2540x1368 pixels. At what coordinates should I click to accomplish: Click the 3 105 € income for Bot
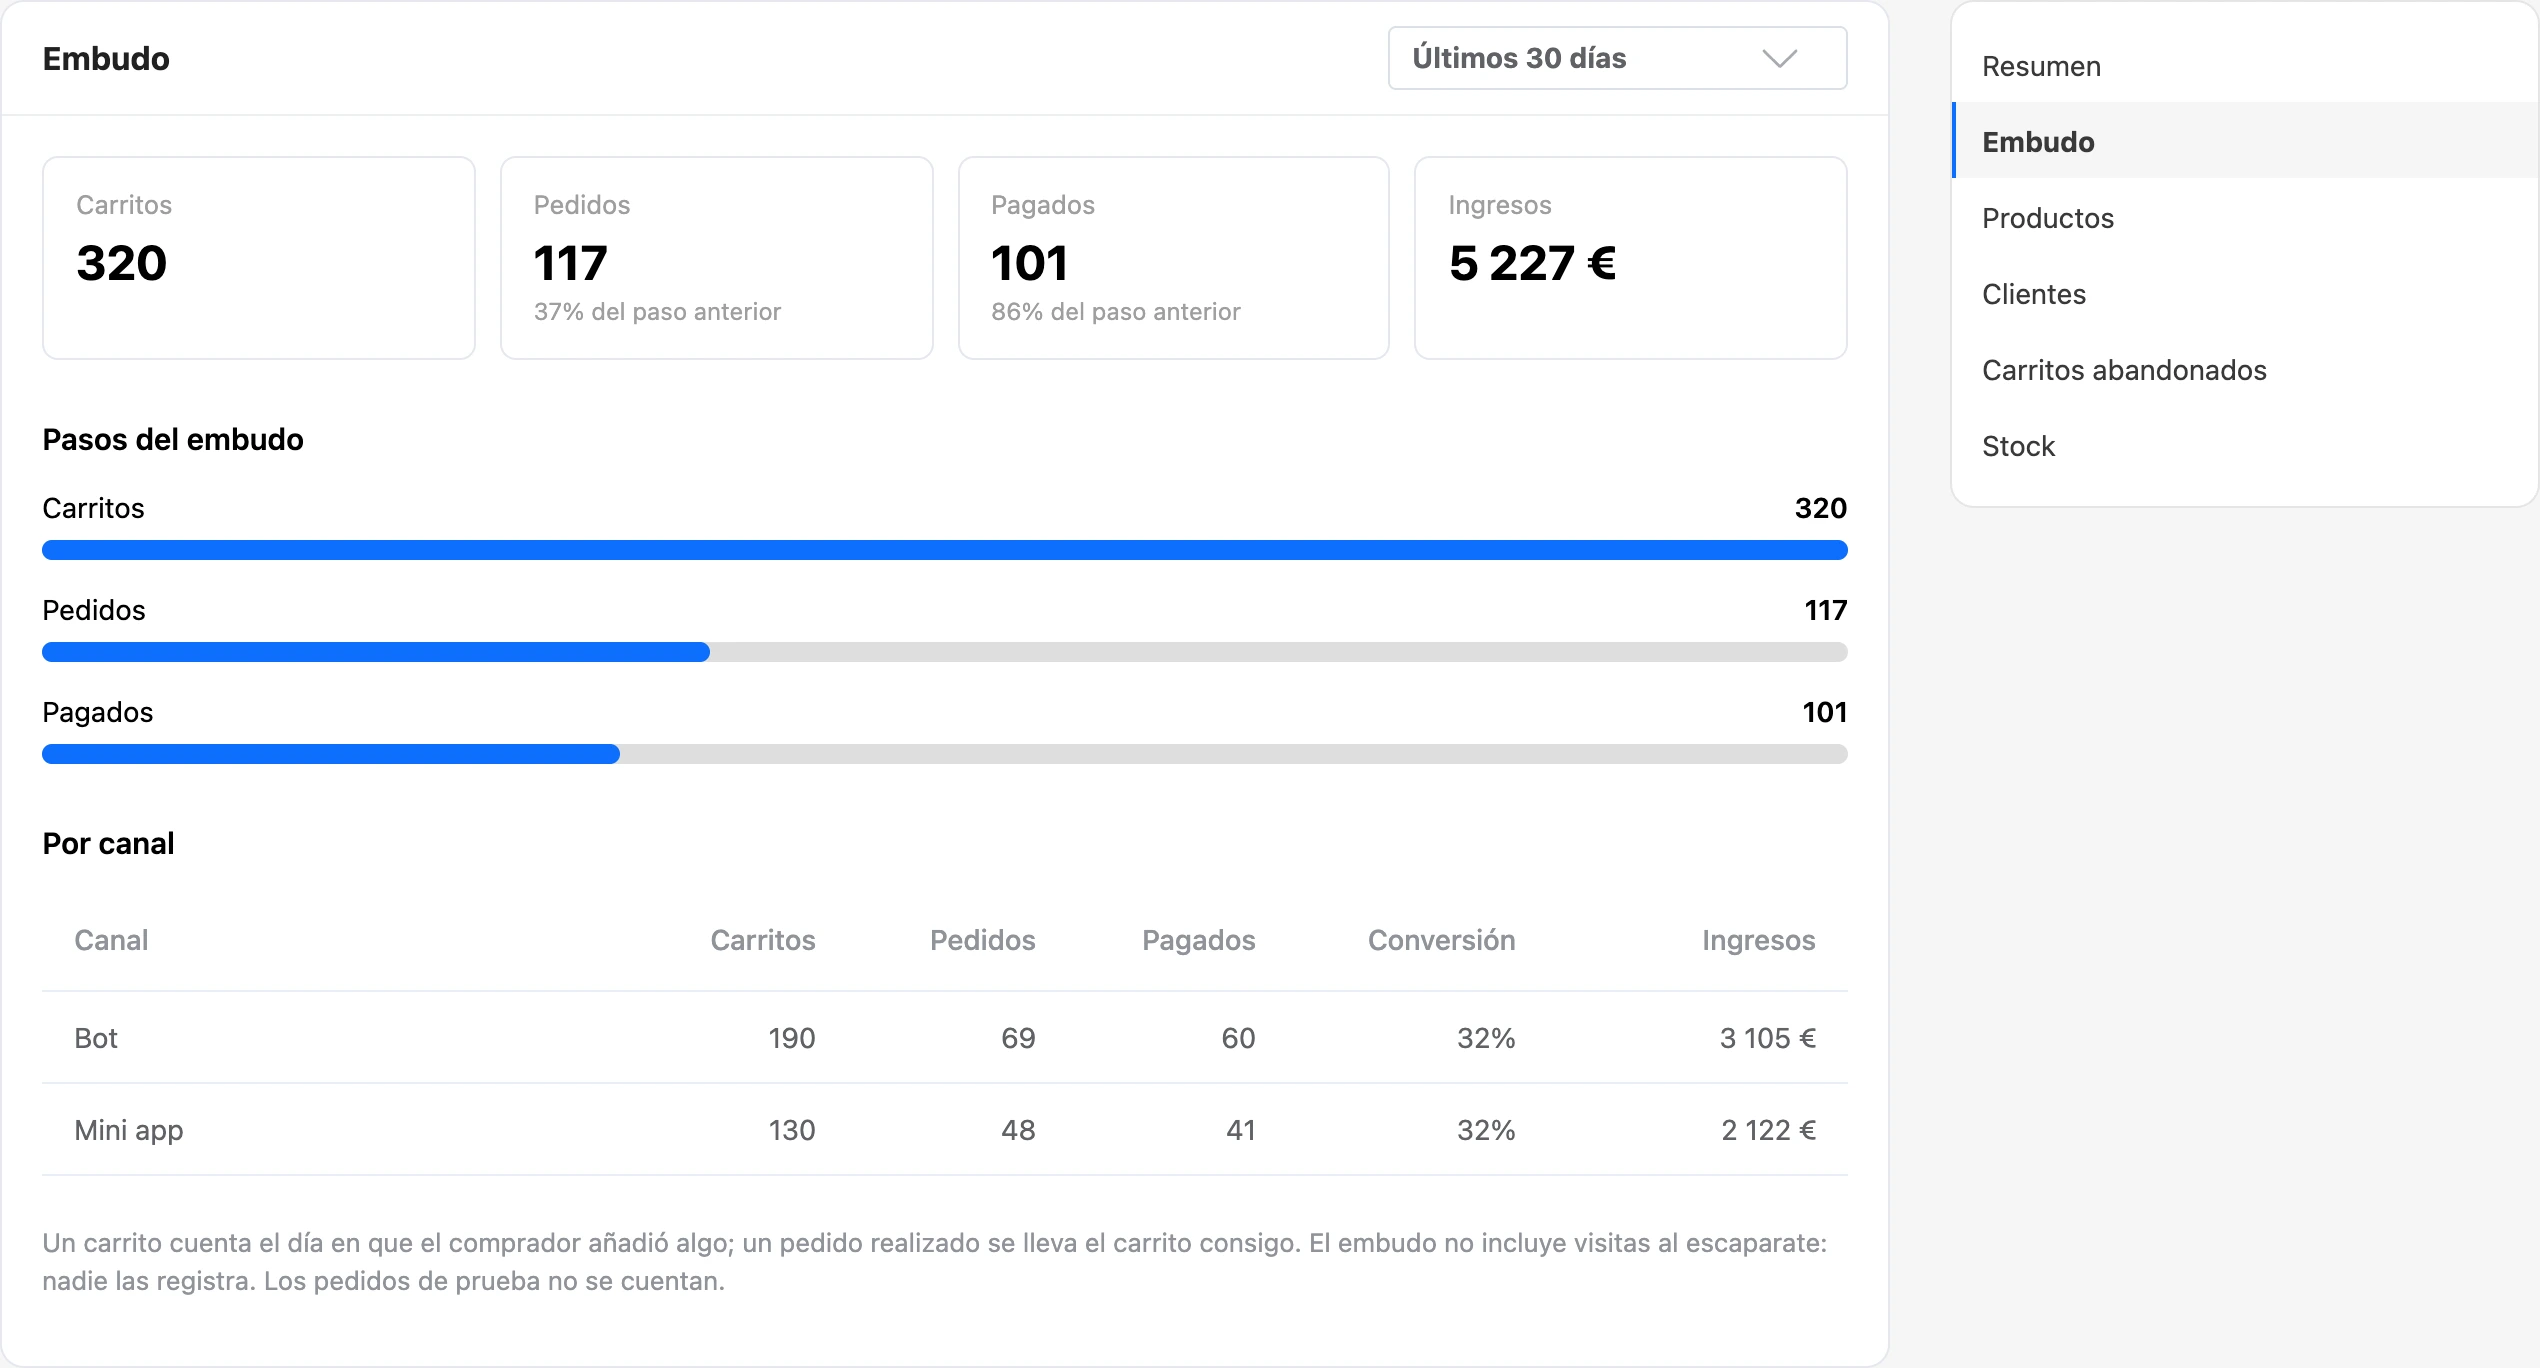[1768, 1038]
